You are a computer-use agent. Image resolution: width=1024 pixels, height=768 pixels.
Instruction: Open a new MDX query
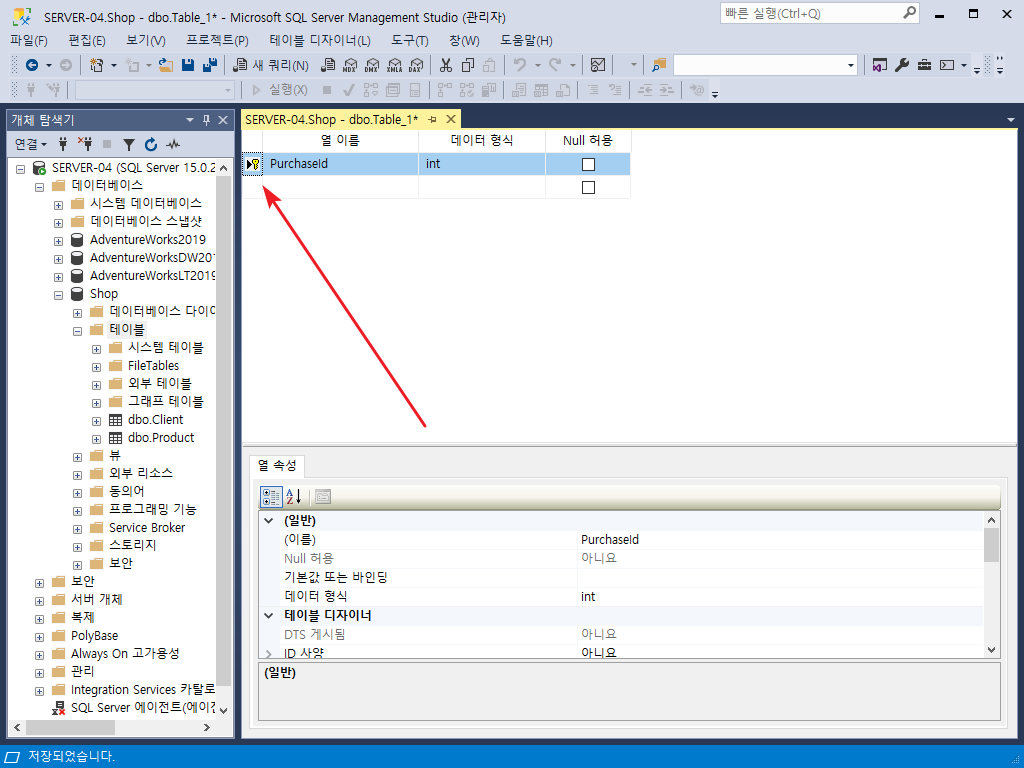350,65
